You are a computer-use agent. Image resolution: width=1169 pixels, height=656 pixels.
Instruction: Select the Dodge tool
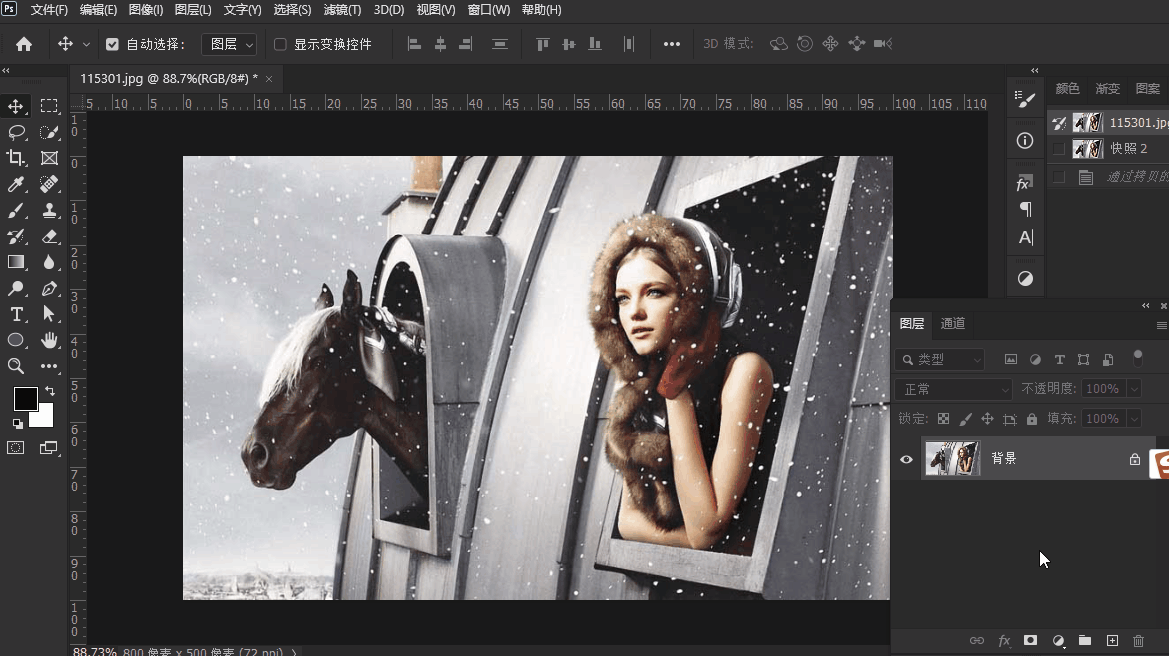point(16,288)
